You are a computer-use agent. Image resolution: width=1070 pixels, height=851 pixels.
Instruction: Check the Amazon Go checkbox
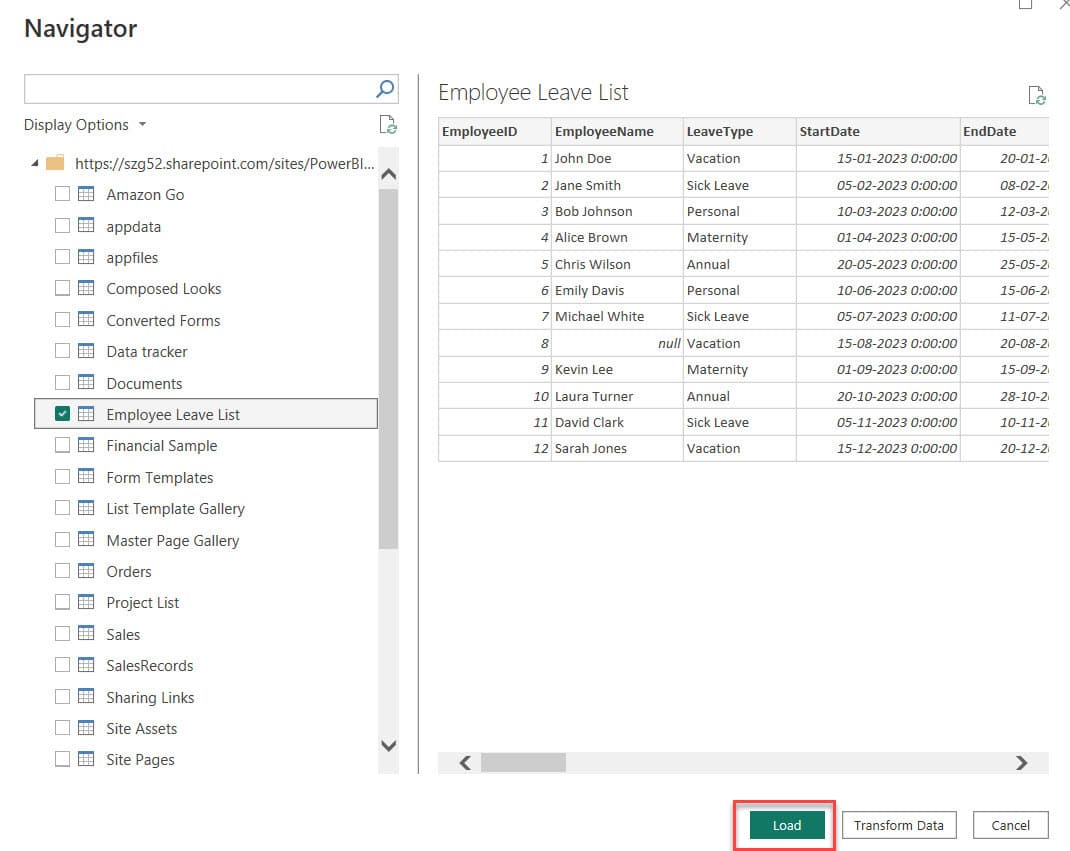click(x=62, y=194)
